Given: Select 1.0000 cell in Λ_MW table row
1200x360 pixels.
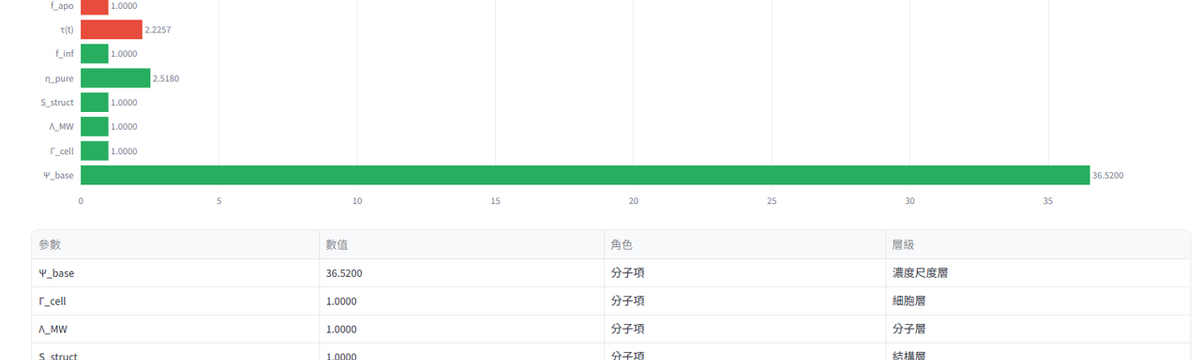Looking at the screenshot, I should point(461,329).
